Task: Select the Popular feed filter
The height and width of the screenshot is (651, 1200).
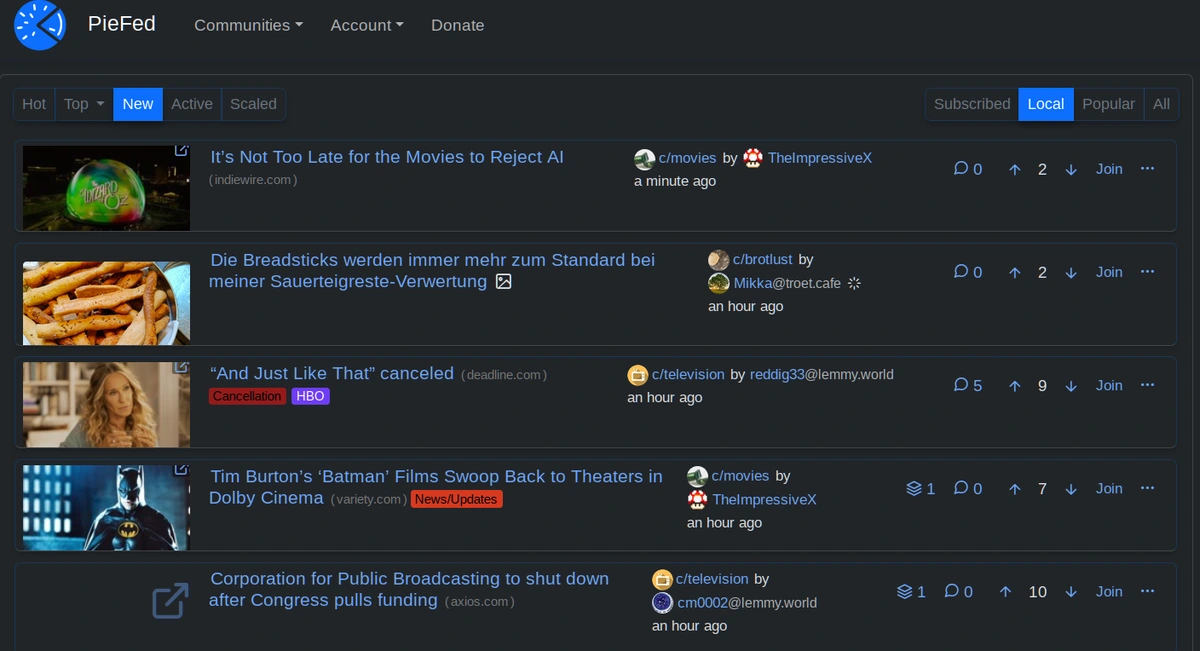Action: pyautogui.click(x=1108, y=104)
